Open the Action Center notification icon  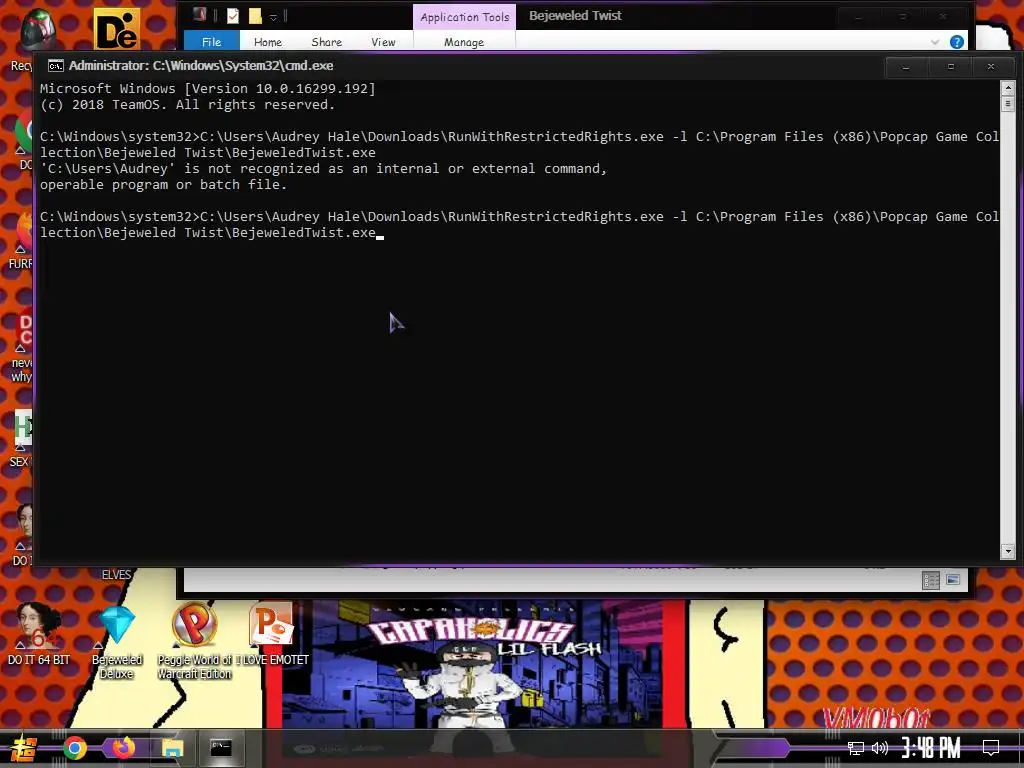991,748
